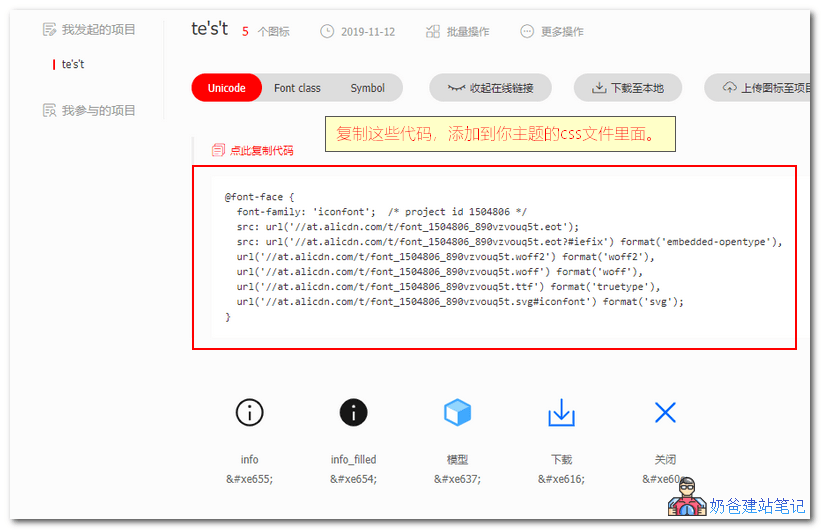
Task: Click the te's't project title heading
Action: click(x=209, y=28)
